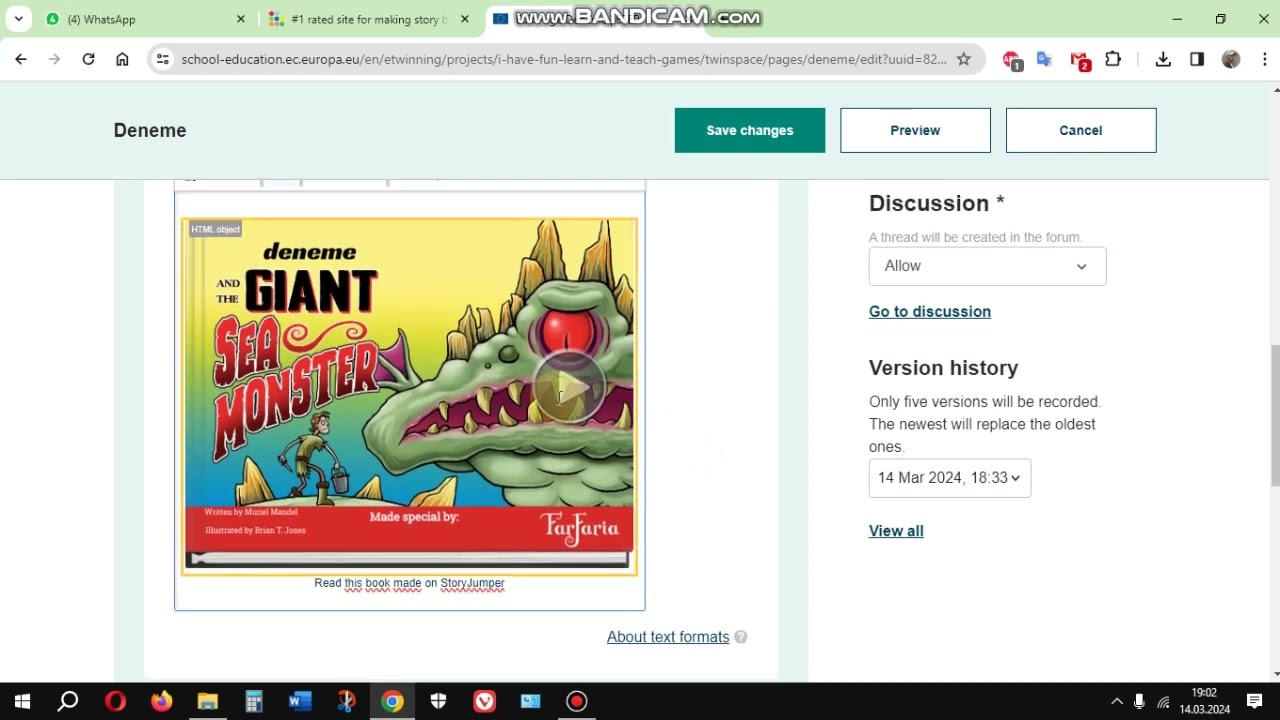Open the Bandicam recorder taskbar icon
The width and height of the screenshot is (1280, 720).
(x=577, y=701)
